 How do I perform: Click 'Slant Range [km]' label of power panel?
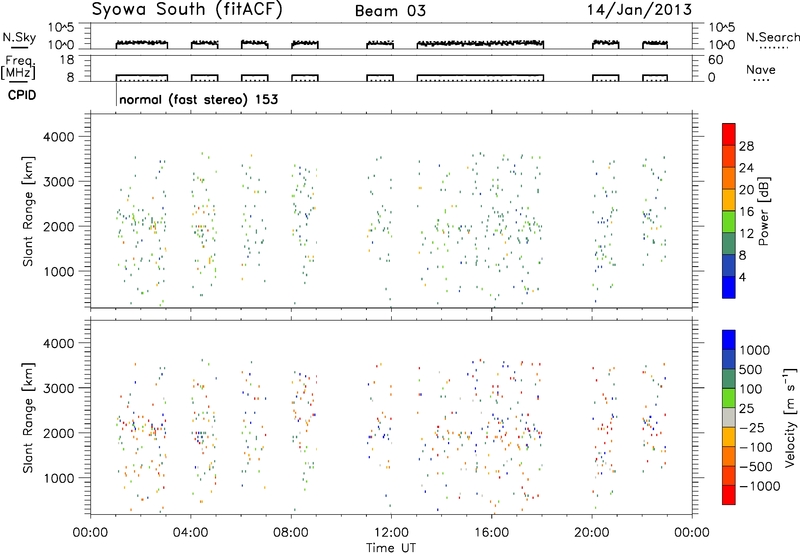click(28, 211)
